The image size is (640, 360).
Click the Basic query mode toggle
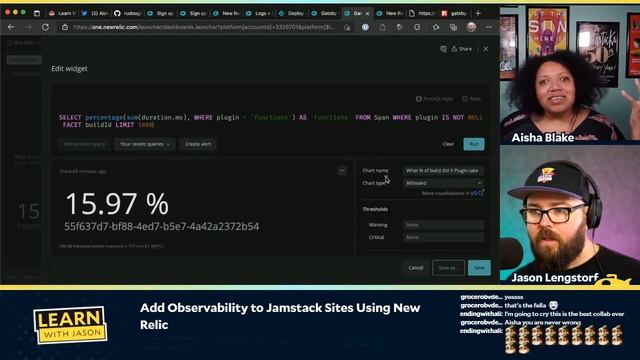(472, 99)
